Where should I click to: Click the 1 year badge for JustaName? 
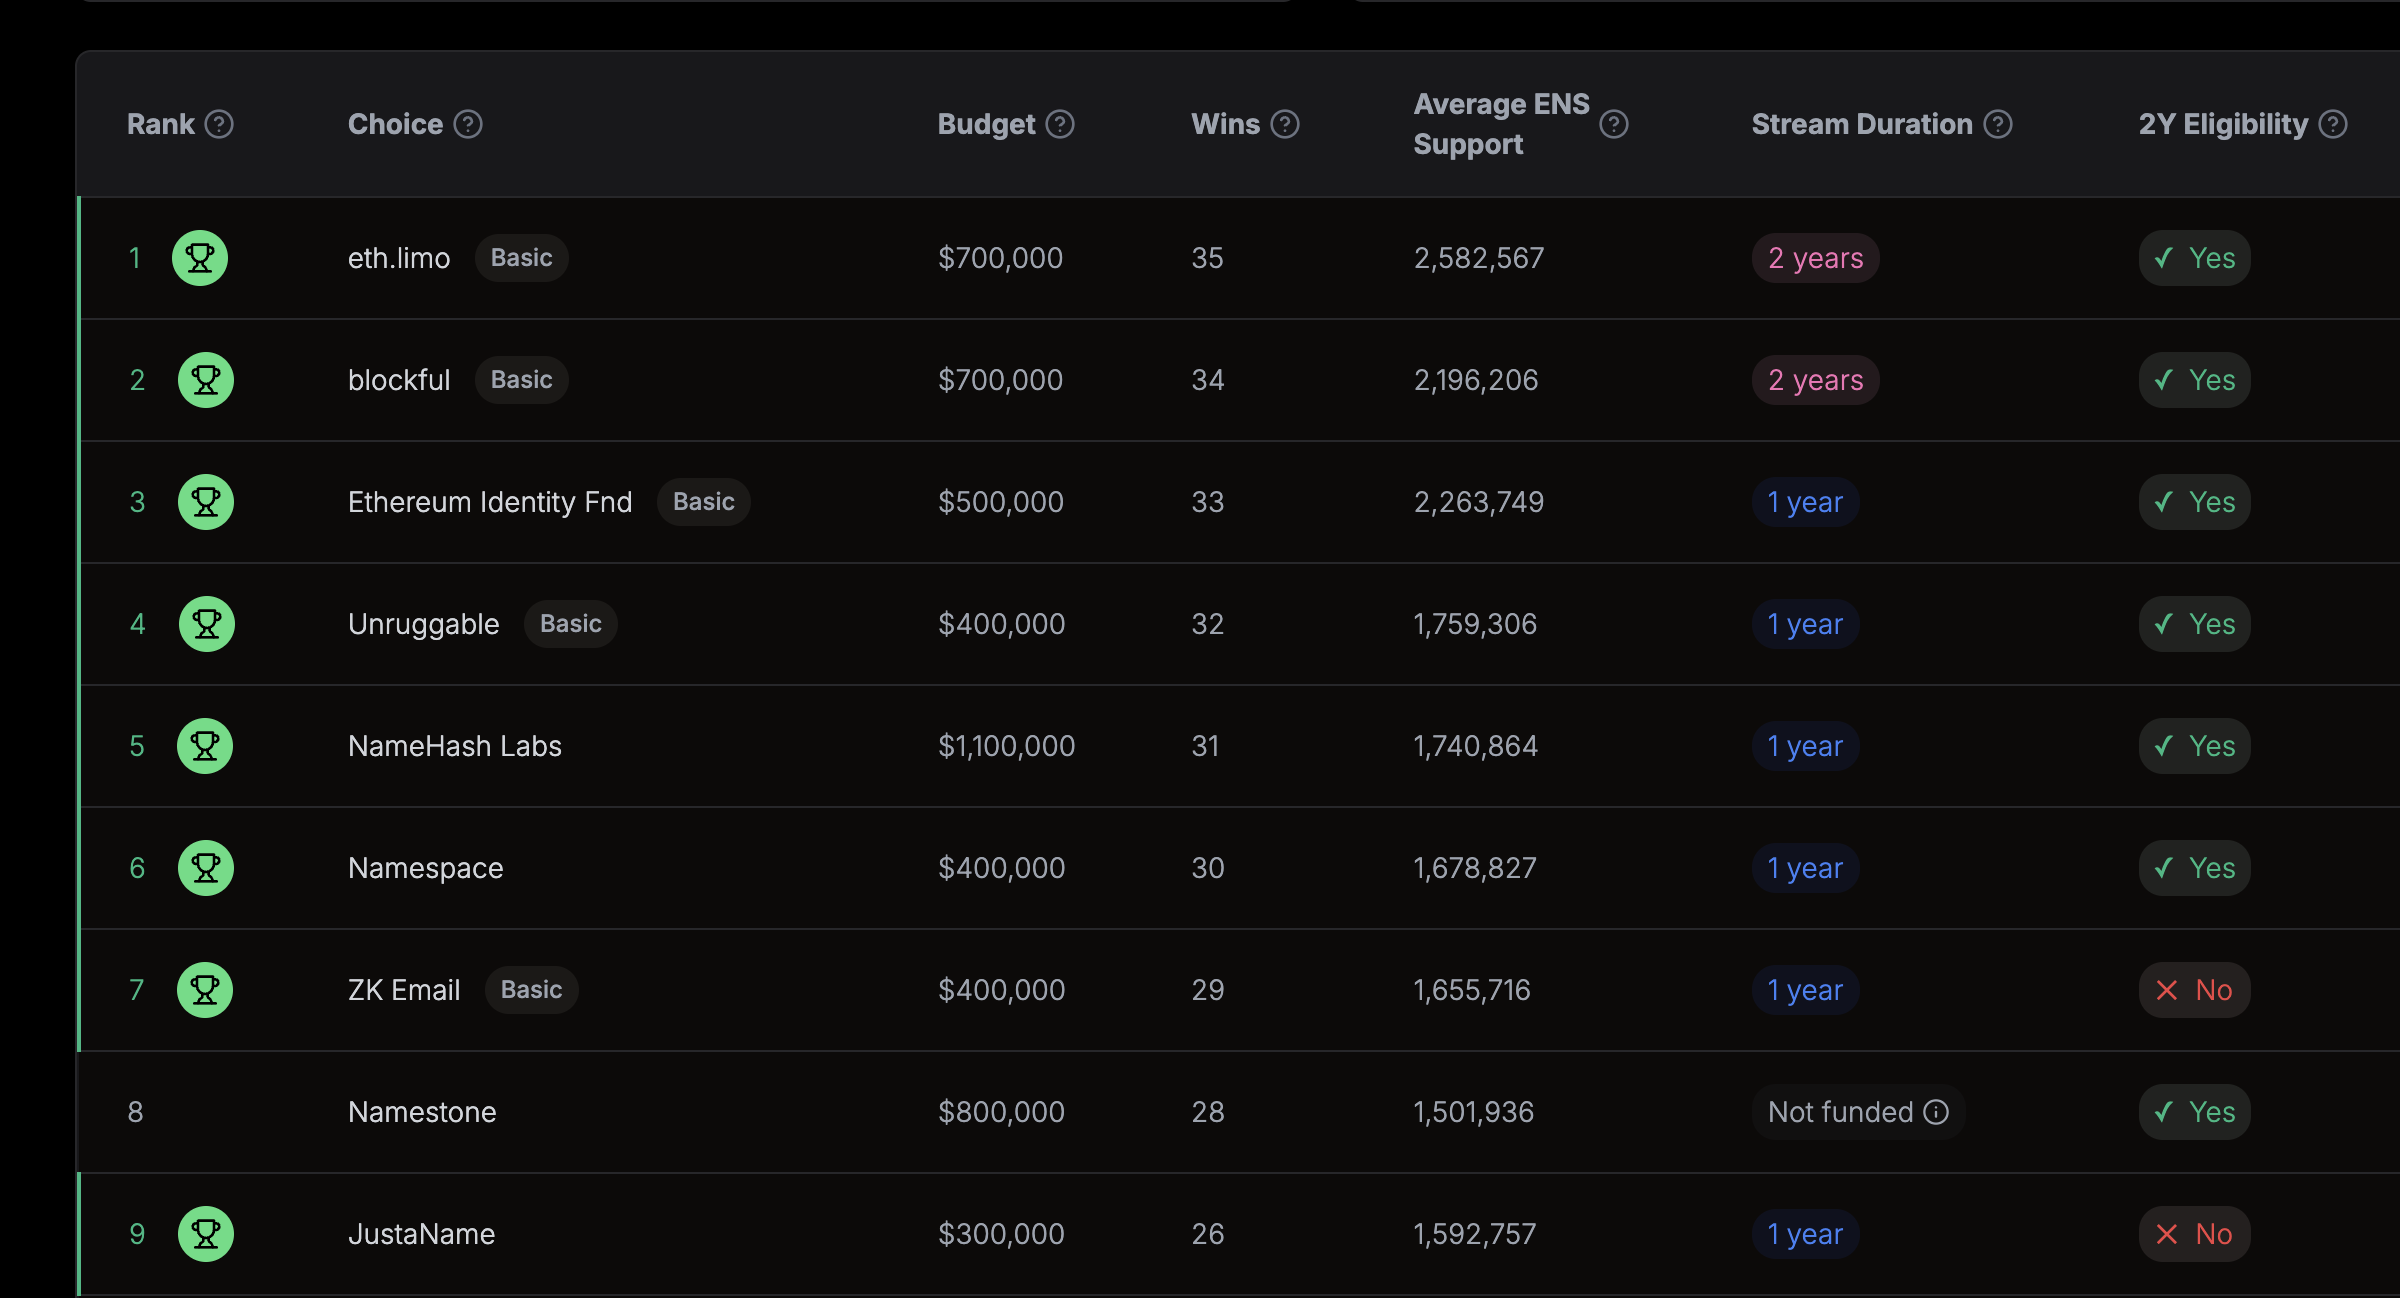pos(1805,1234)
